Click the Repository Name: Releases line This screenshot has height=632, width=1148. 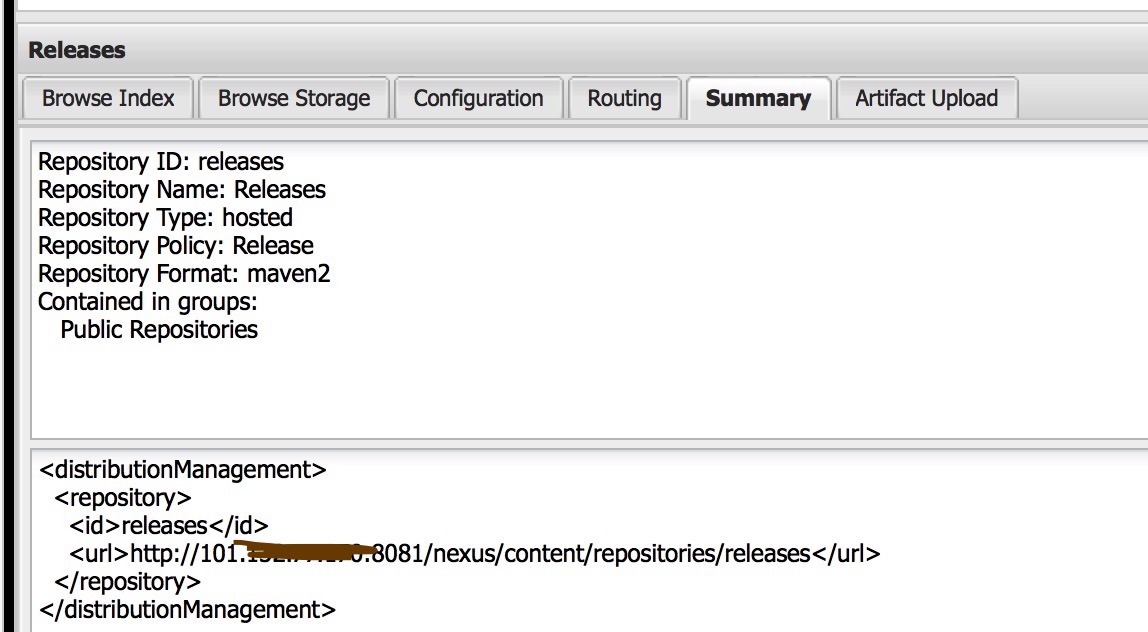pyautogui.click(x=182, y=189)
